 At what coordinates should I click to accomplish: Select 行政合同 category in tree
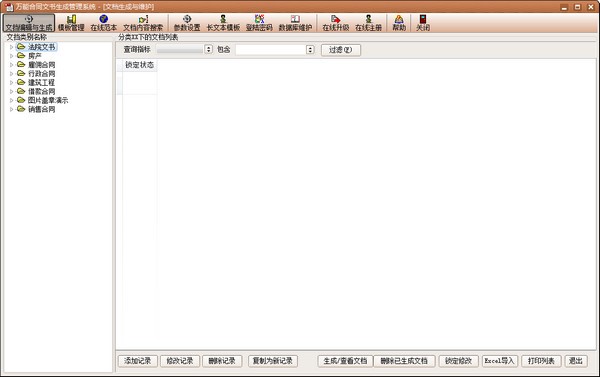[42, 73]
